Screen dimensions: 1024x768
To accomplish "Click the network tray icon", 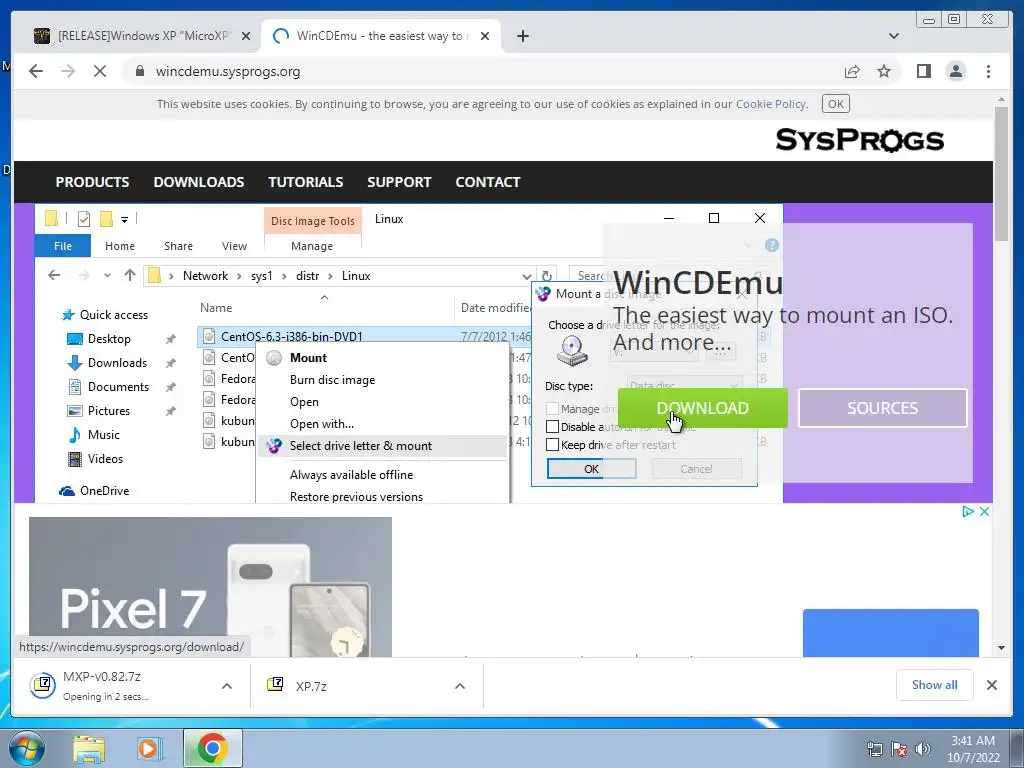I will click(874, 750).
